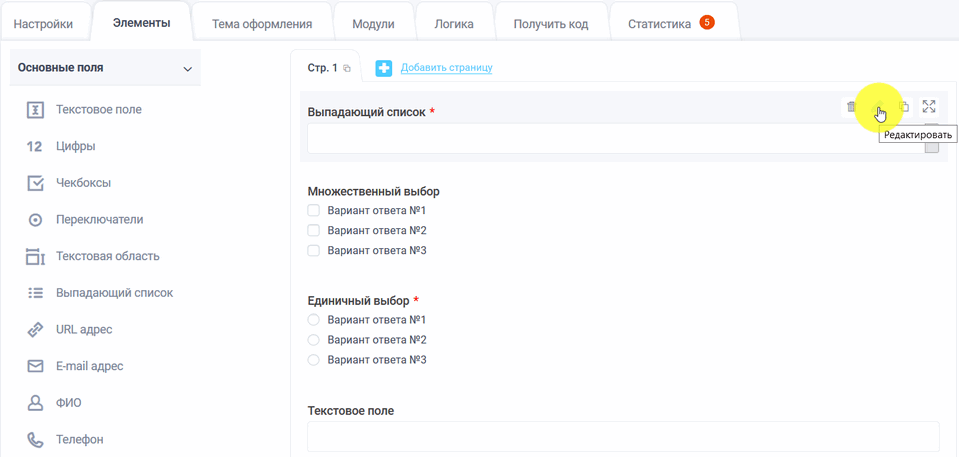Screen dimensions: 959x457
Task: Click the URL адрес sidebar label
Action: (84, 330)
